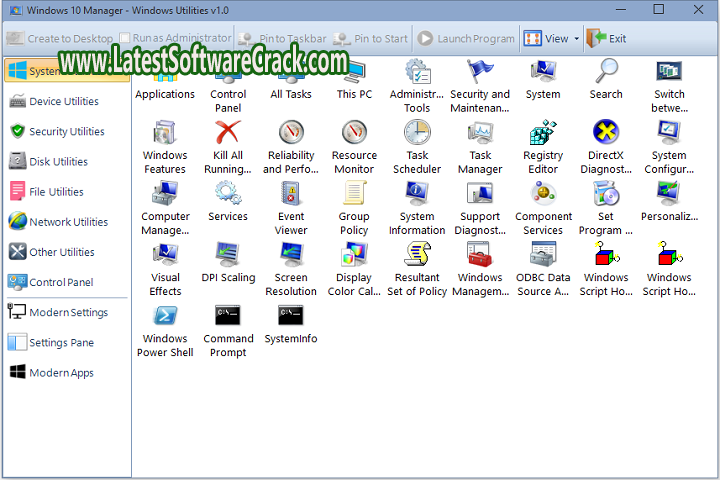Open the System icon in the grid
The width and height of the screenshot is (720, 480).
click(543, 79)
